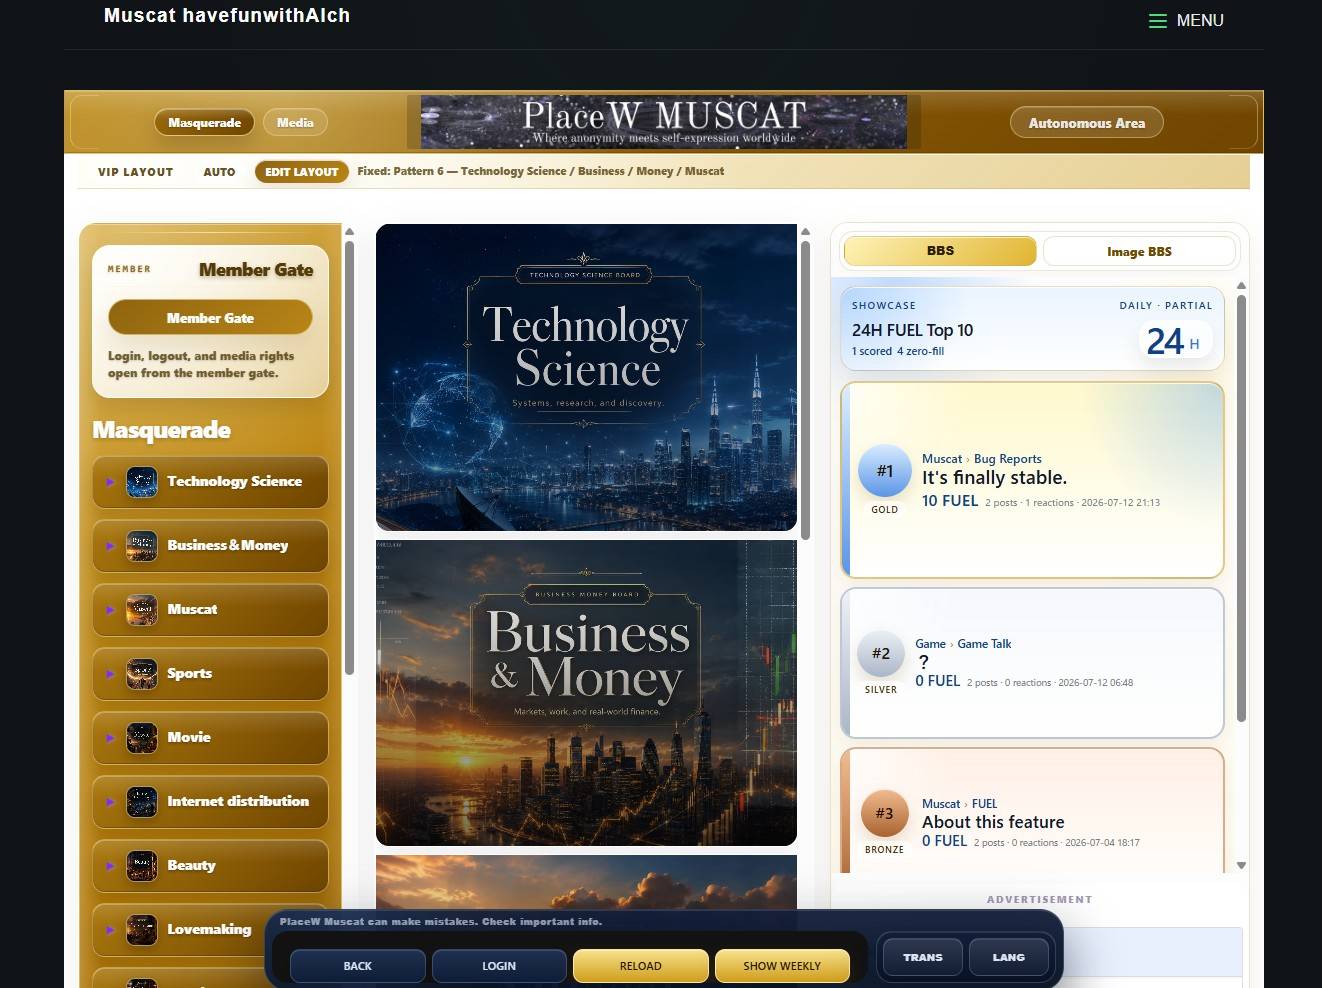Click the Beauty board thumbnail icon

coord(142,866)
